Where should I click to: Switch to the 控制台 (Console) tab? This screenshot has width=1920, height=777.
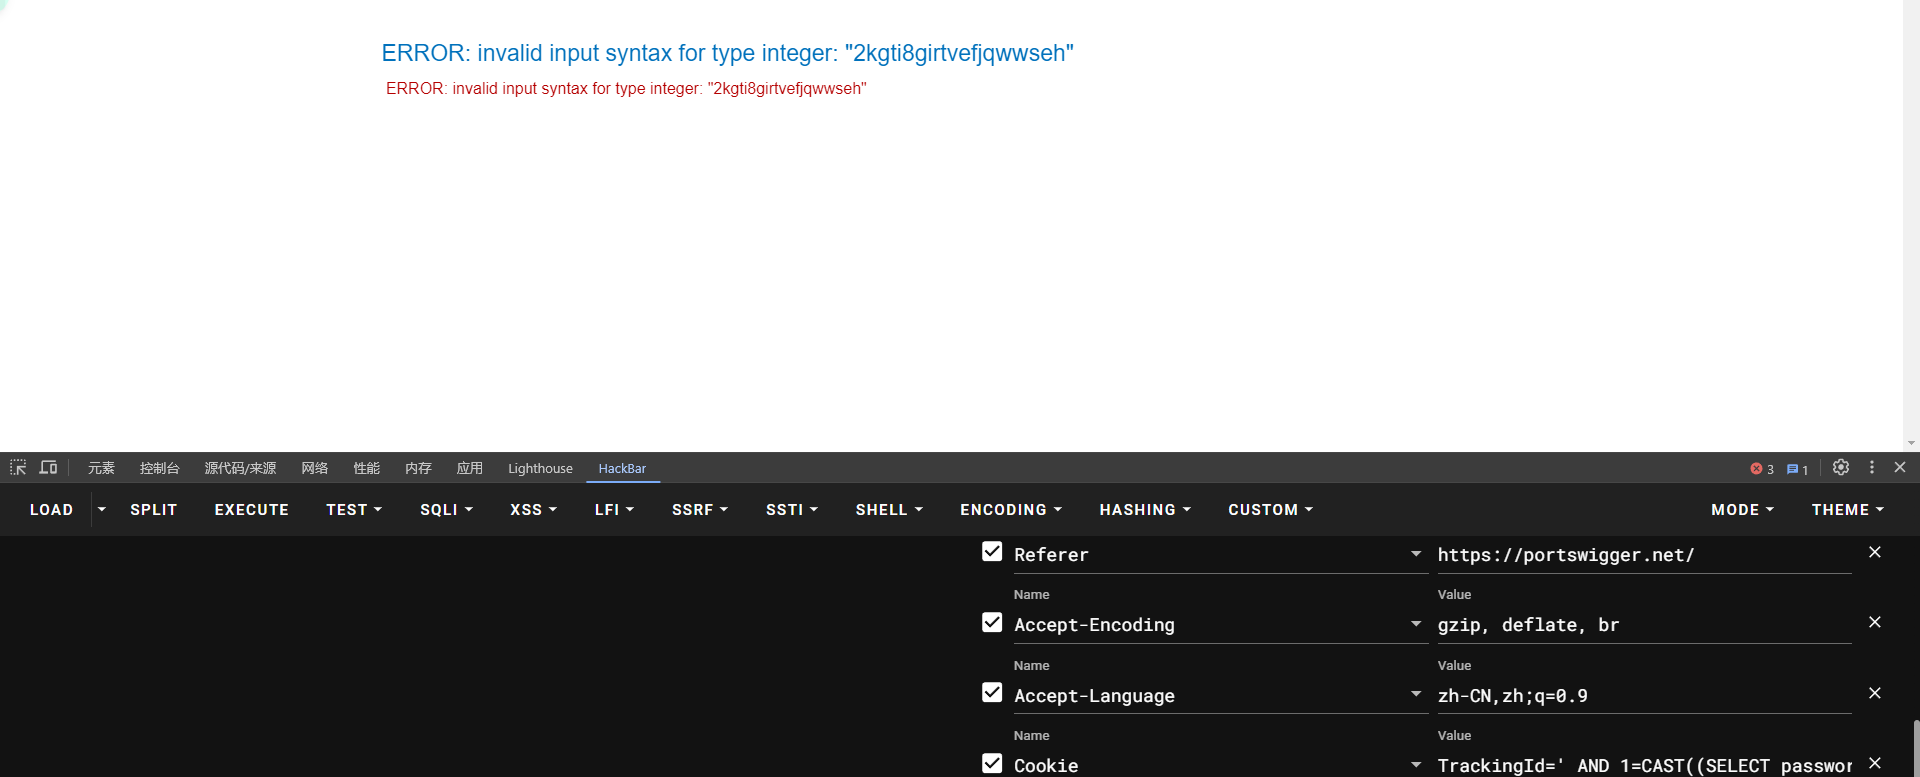pos(159,468)
